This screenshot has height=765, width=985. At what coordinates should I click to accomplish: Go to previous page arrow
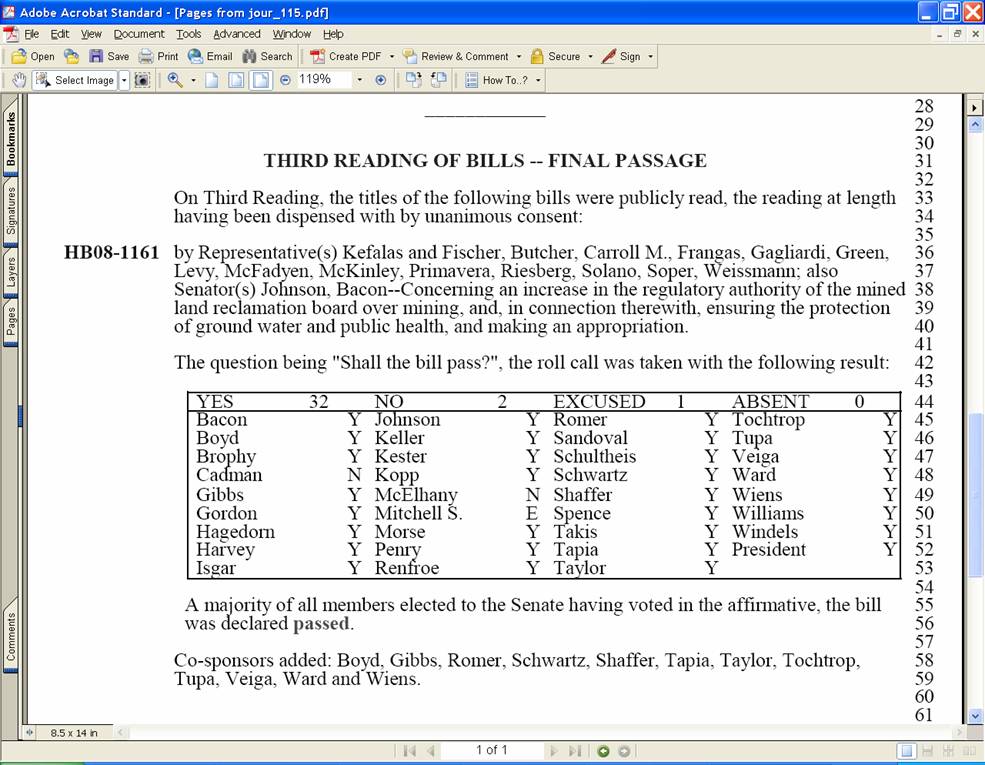[431, 751]
